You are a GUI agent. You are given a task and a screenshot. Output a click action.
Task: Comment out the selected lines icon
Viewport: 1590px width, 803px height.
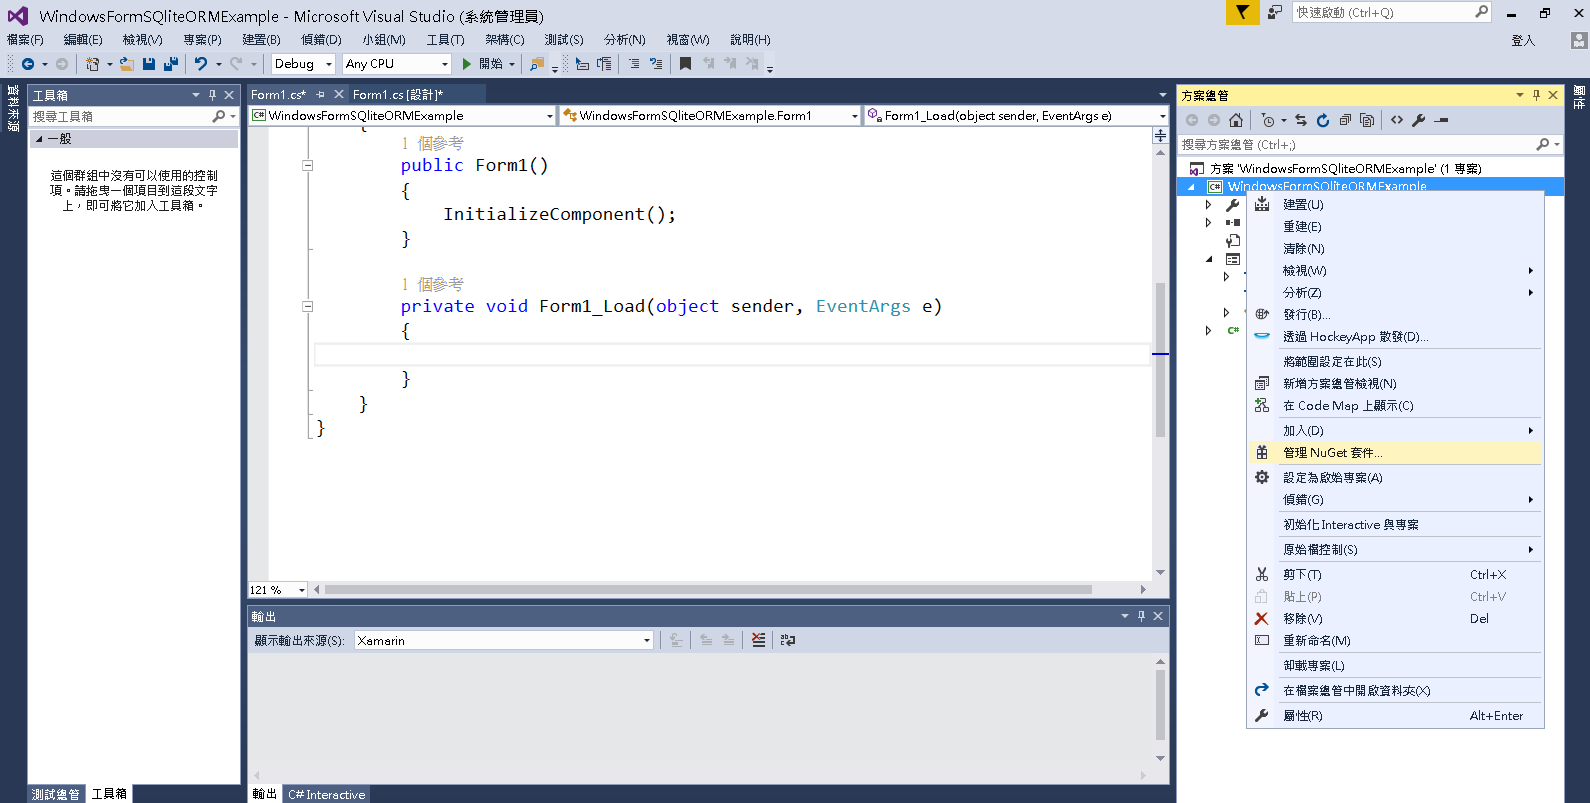click(634, 64)
